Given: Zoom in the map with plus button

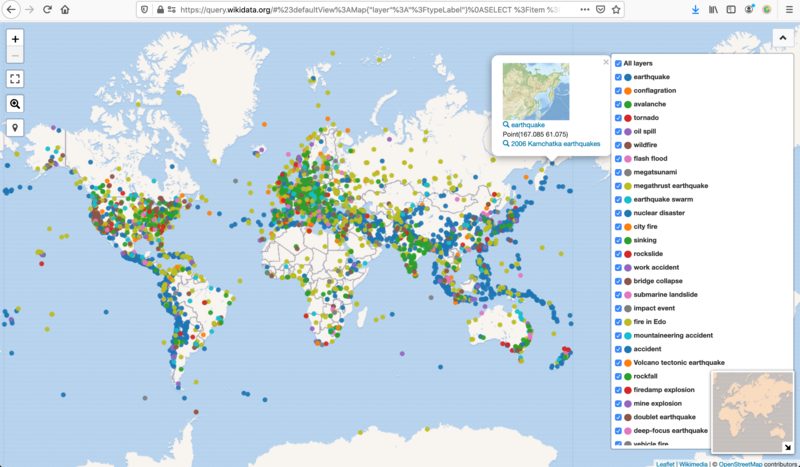Looking at the screenshot, I should click(15, 39).
